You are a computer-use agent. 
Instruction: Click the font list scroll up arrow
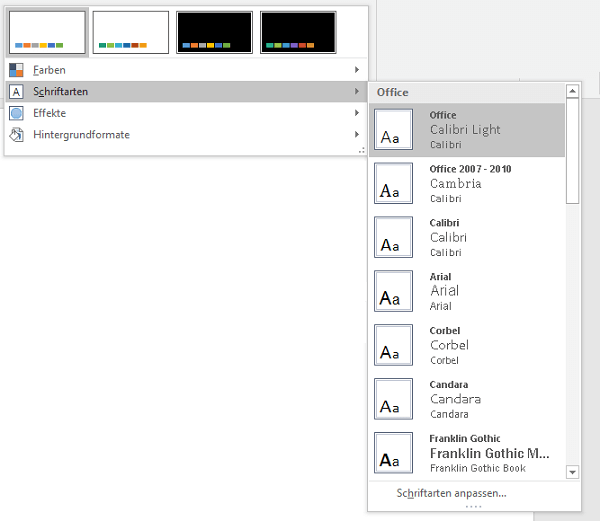[x=572, y=91]
